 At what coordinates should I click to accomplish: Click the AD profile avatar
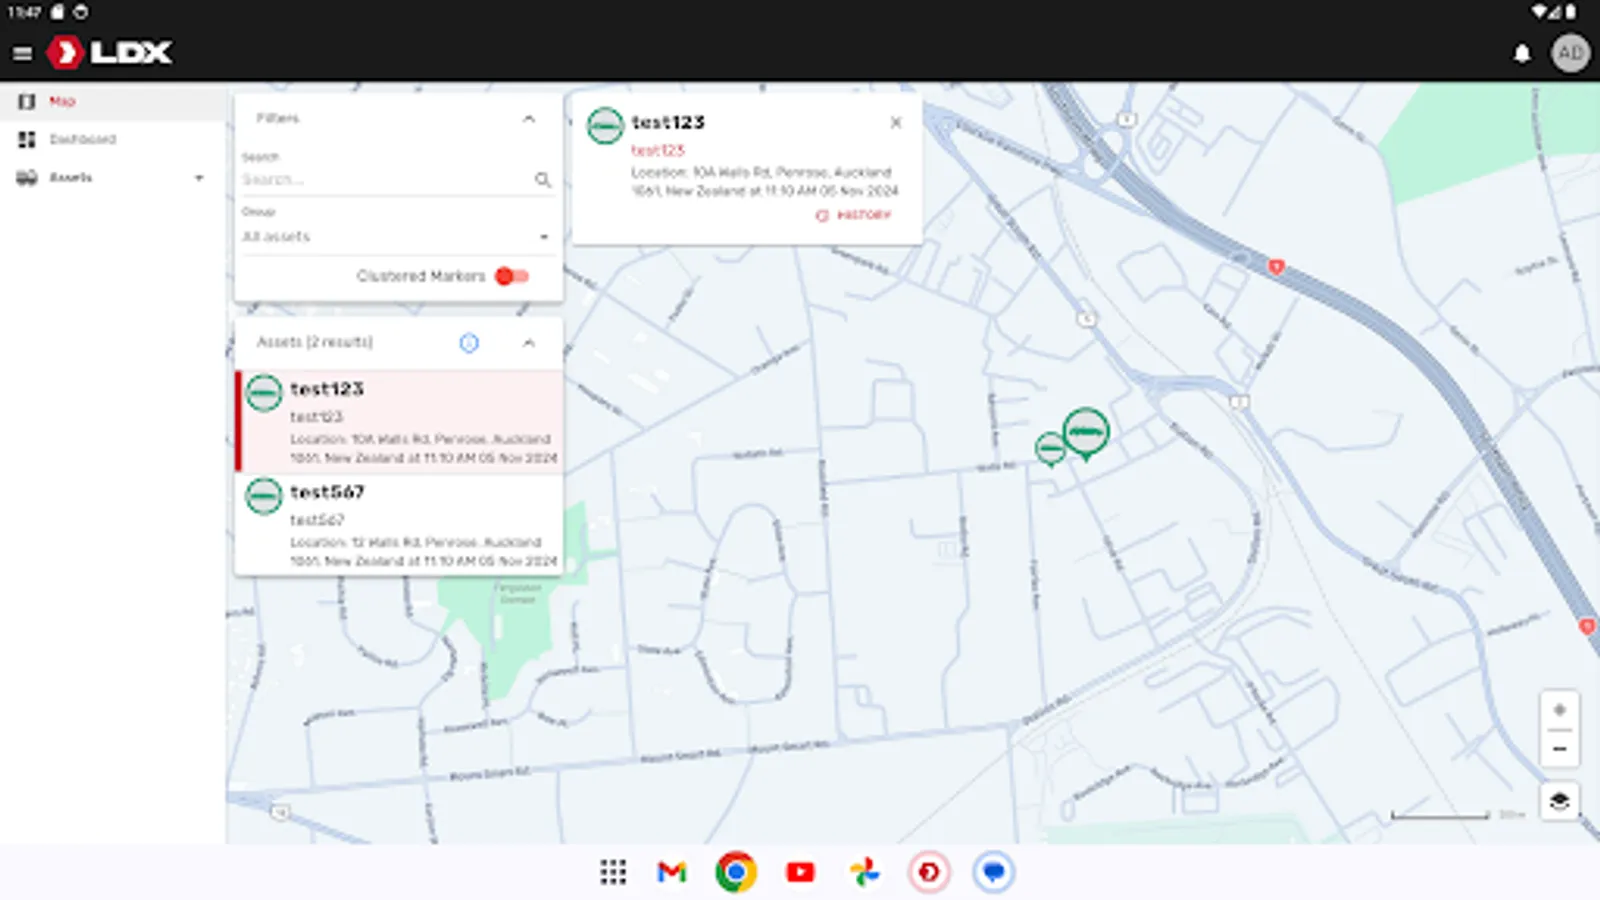coord(1570,53)
